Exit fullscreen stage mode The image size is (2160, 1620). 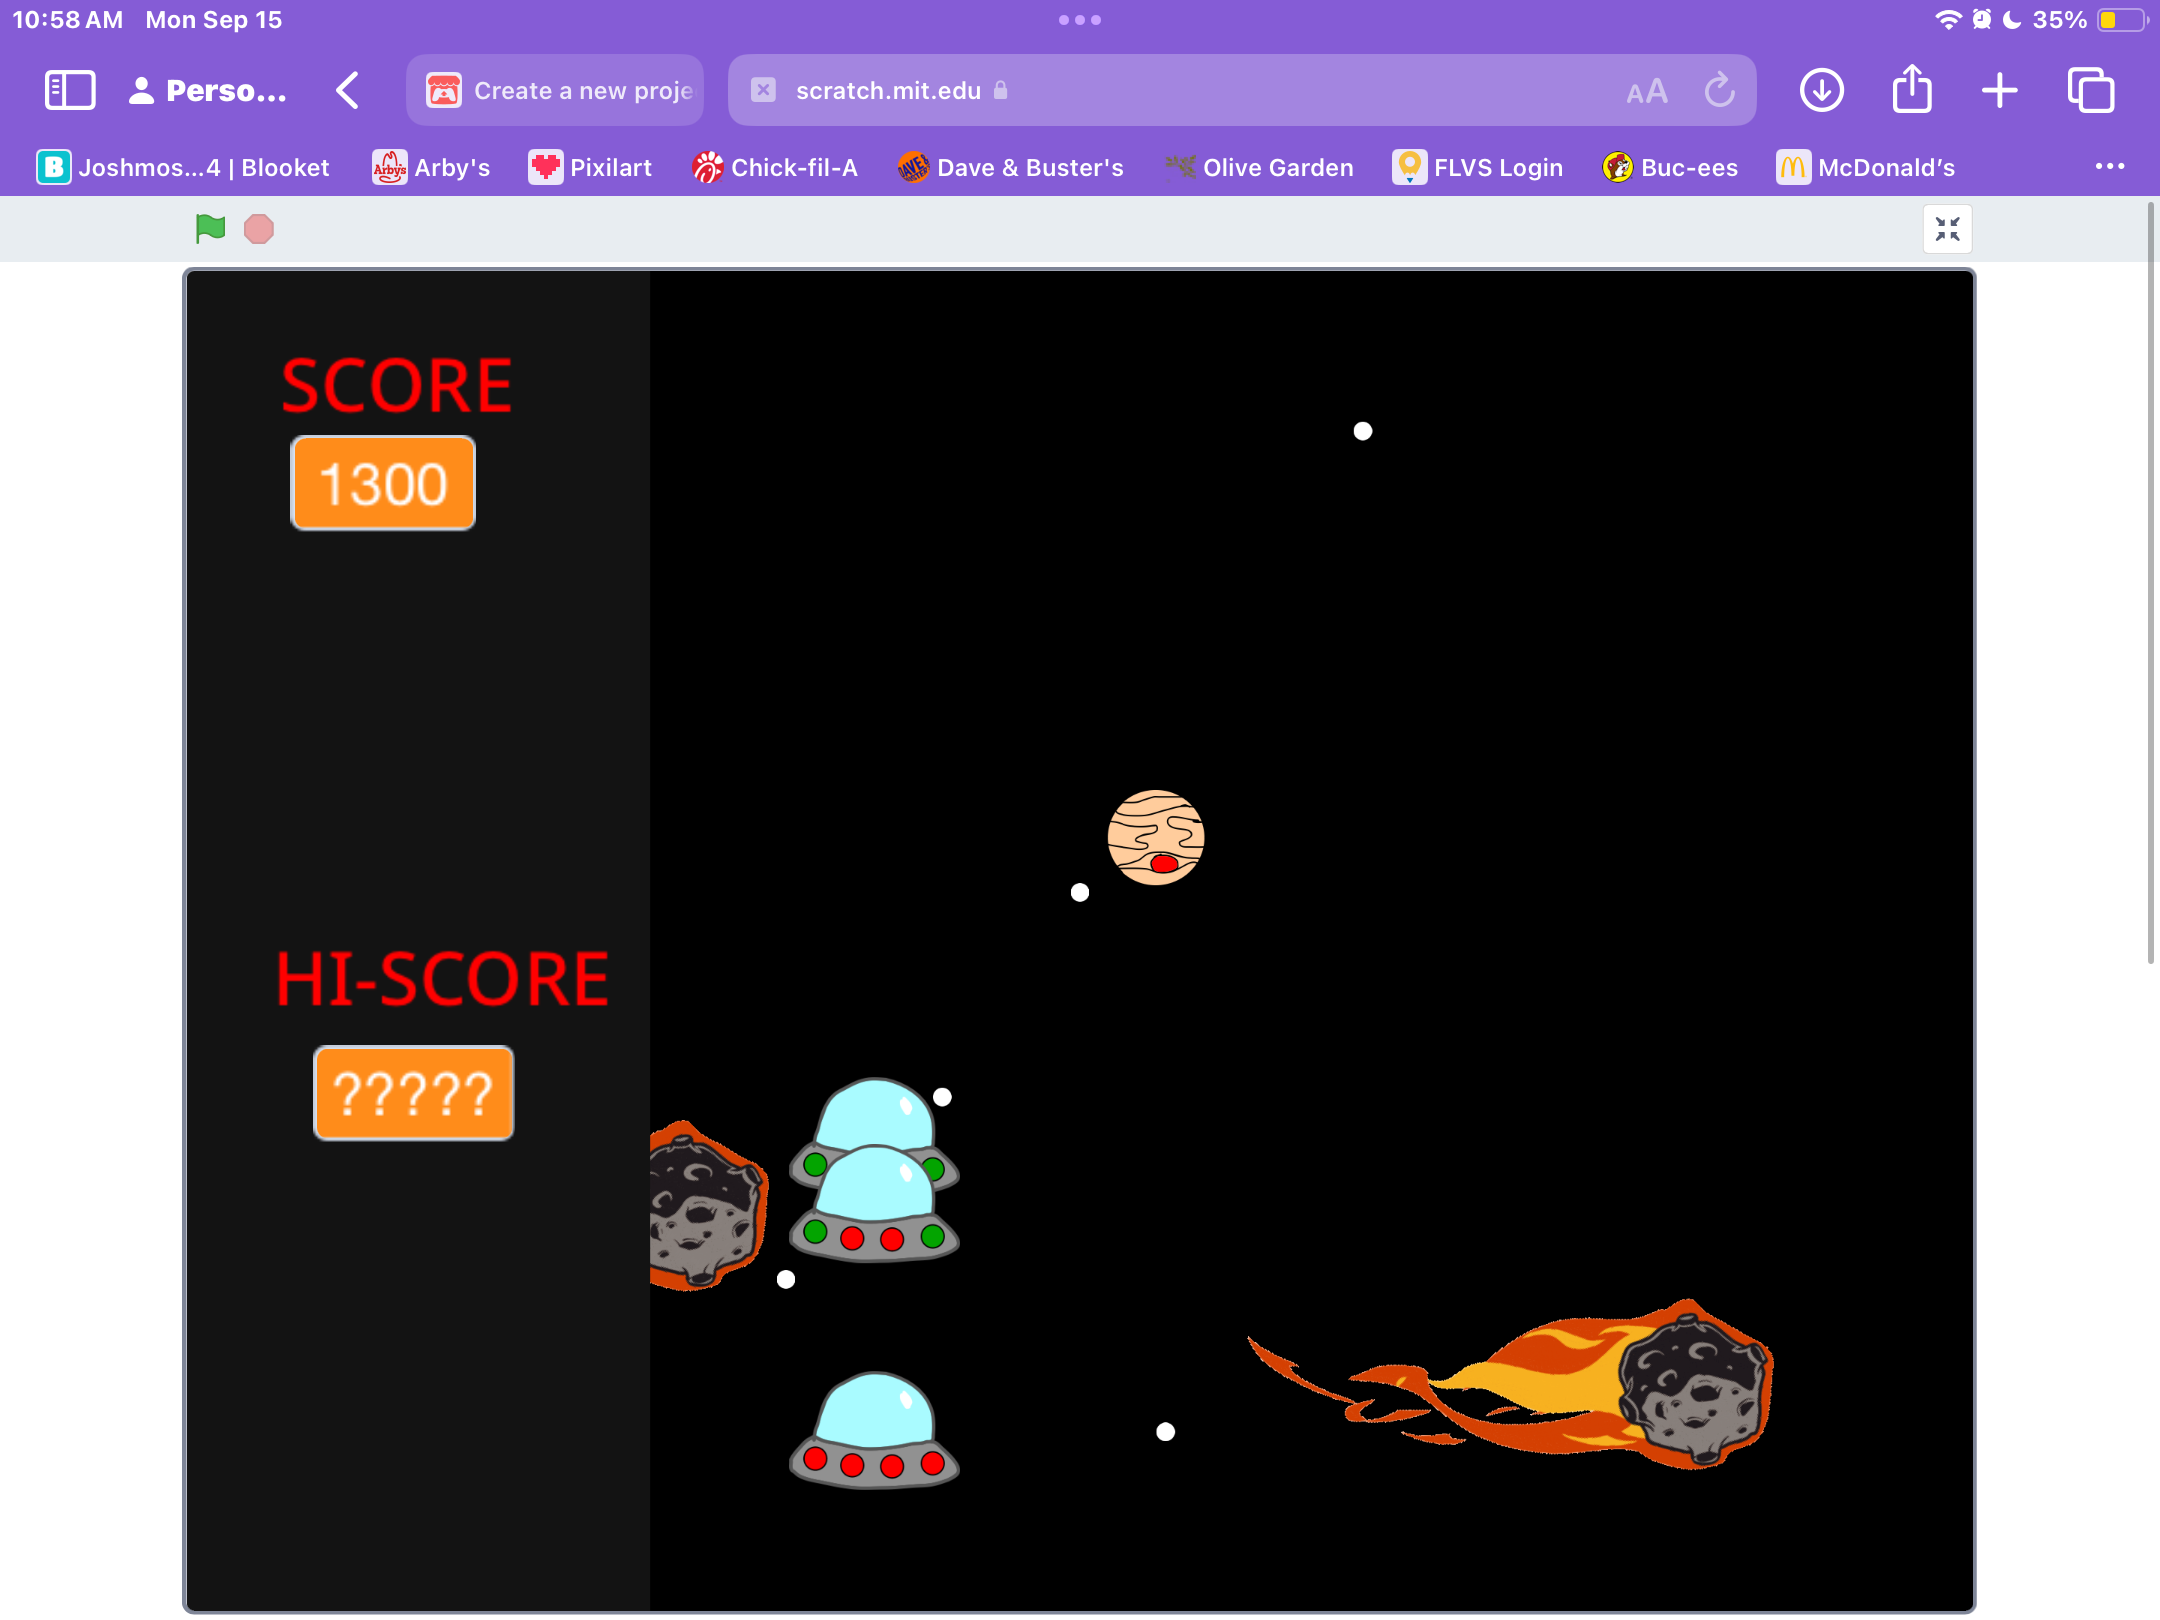pyautogui.click(x=1946, y=230)
